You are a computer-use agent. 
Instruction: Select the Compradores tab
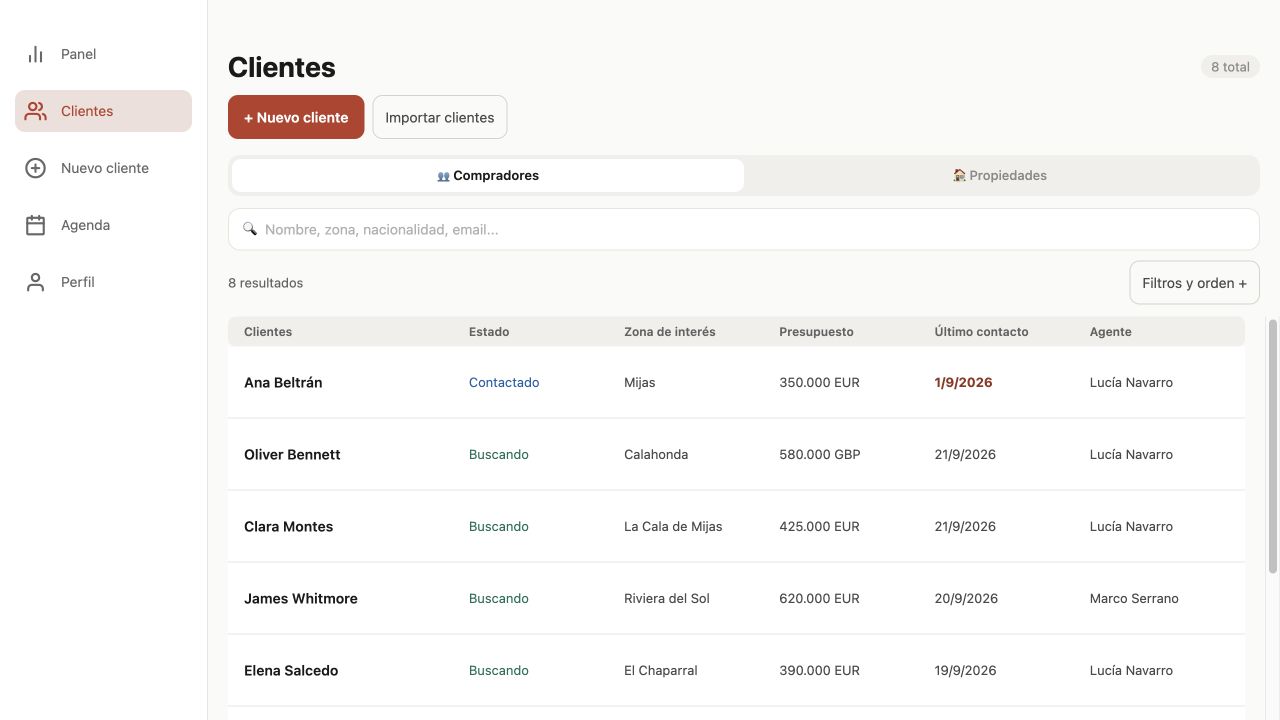coord(488,175)
